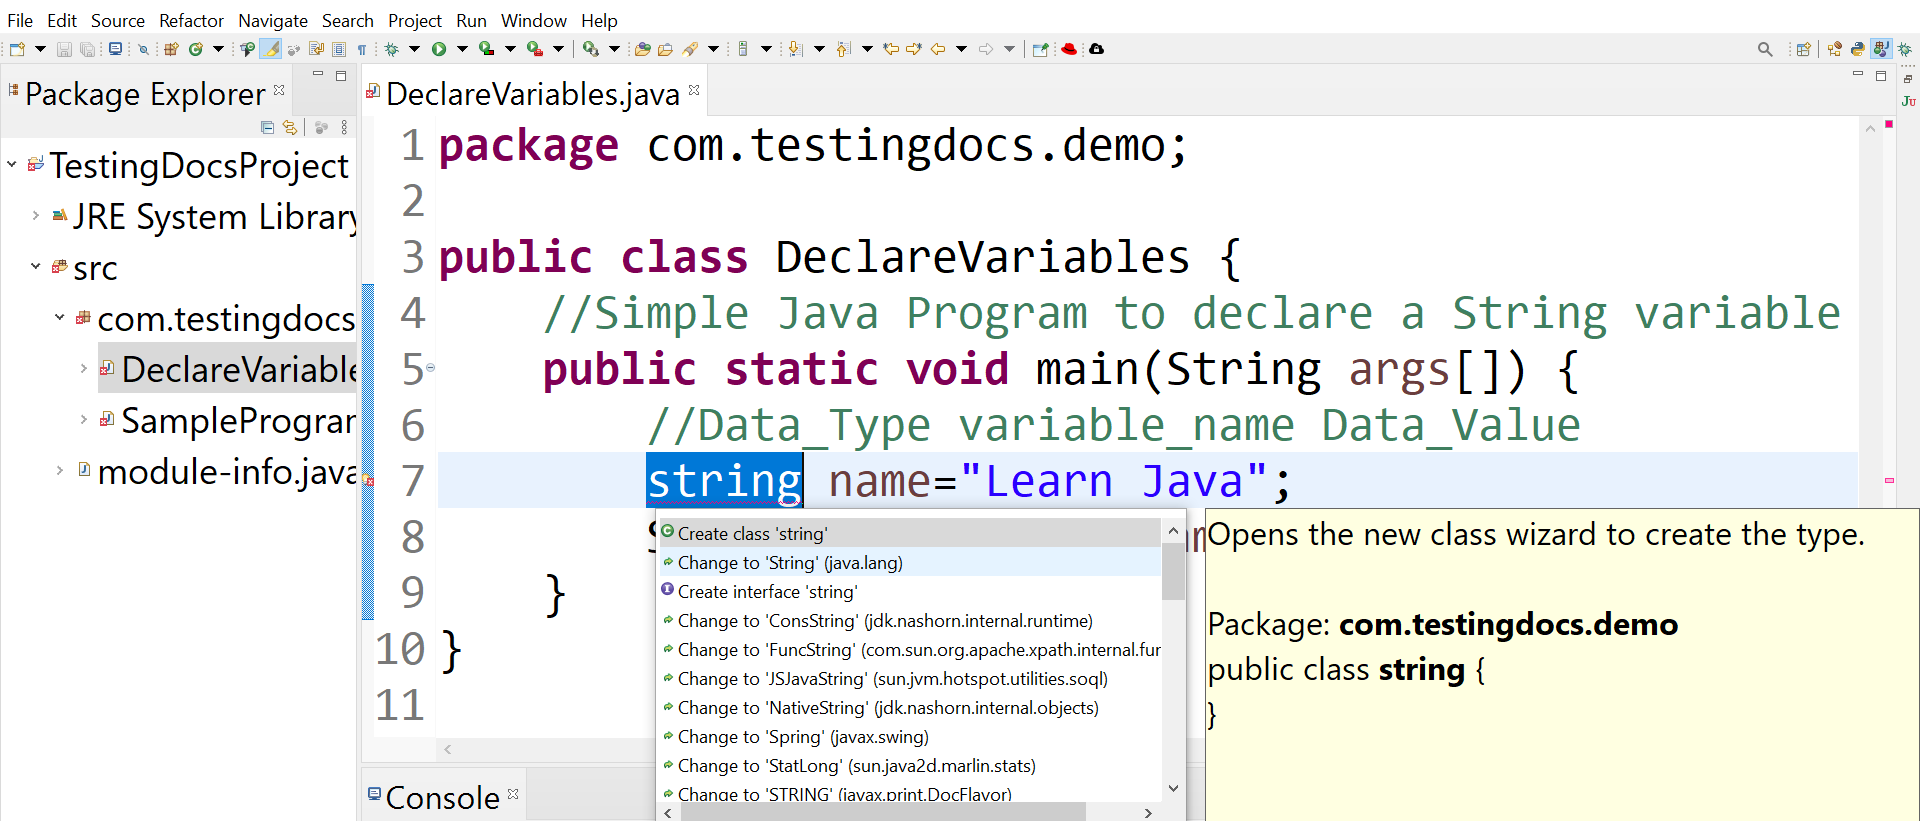1920x821 pixels.
Task: Click the Open Console monitor icon
Action: pos(115,48)
